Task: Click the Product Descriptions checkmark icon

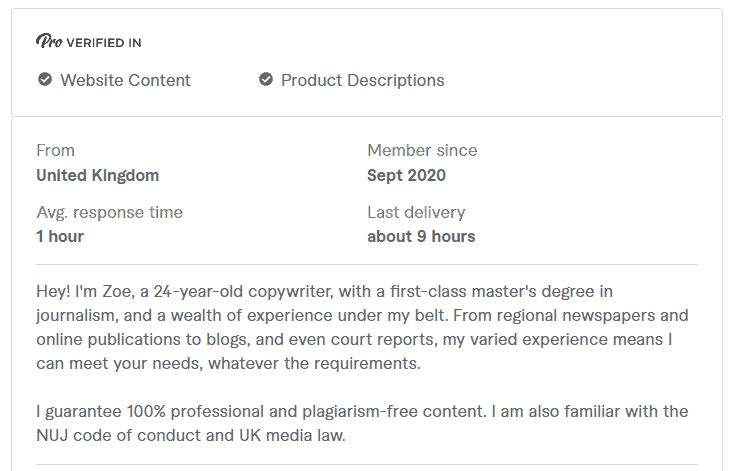Action: (x=266, y=80)
